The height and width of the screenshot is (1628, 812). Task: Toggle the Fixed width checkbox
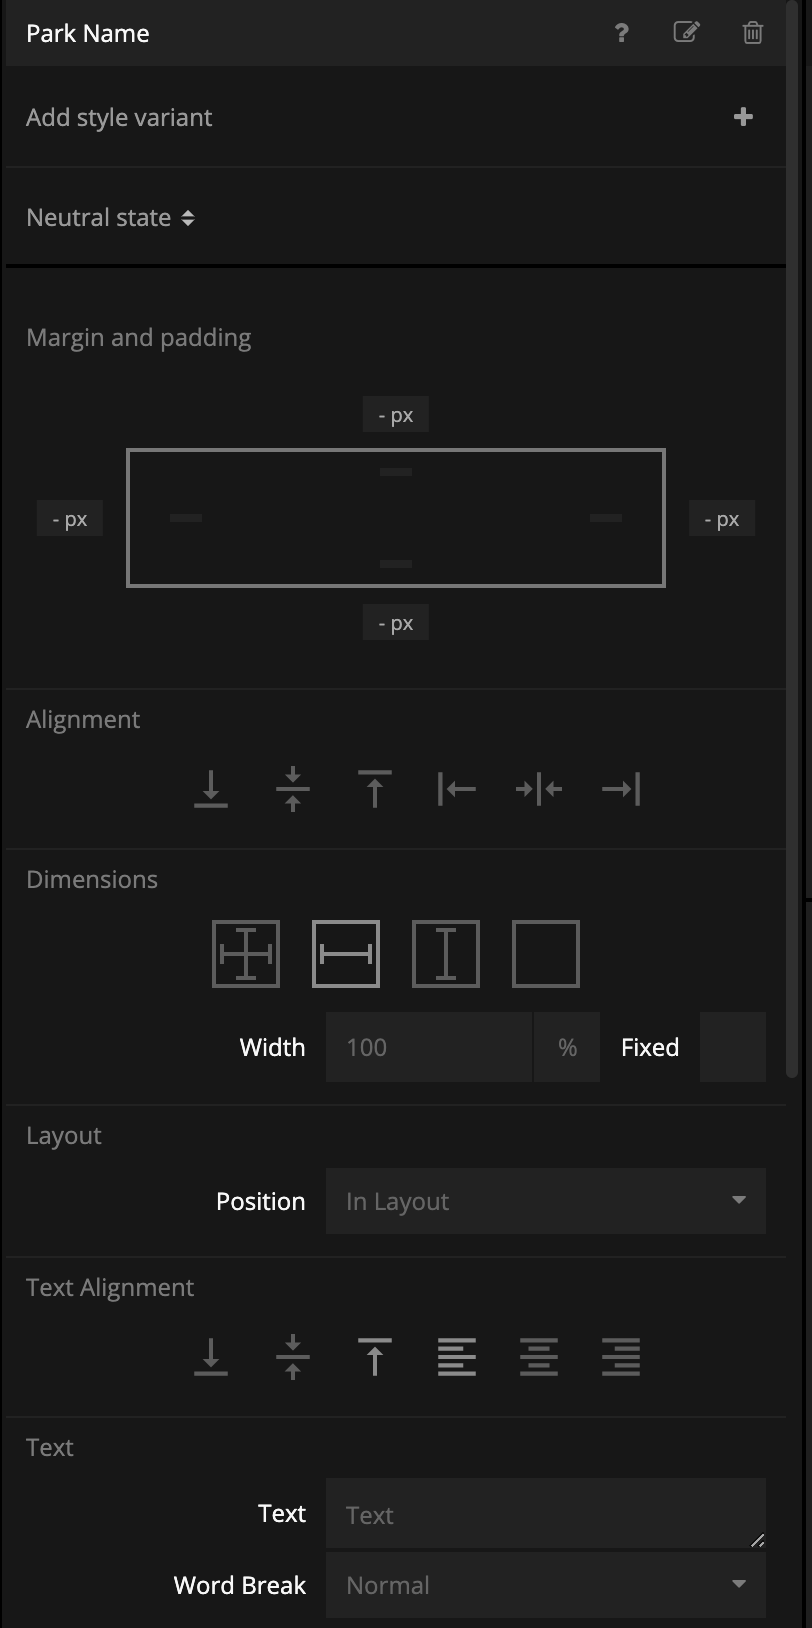coord(733,1047)
